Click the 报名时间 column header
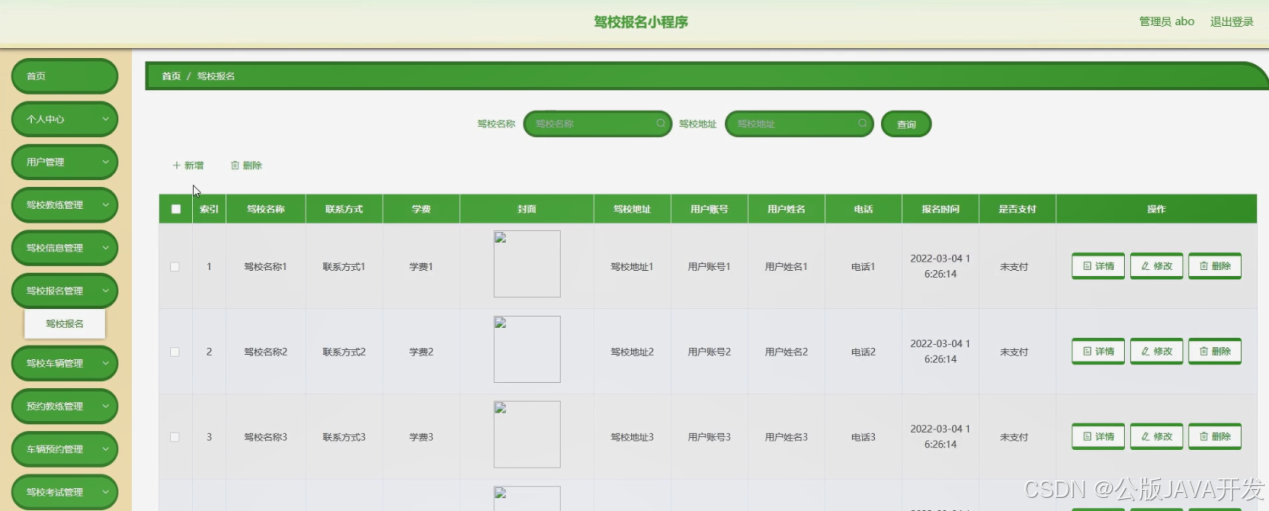 pyautogui.click(x=940, y=209)
